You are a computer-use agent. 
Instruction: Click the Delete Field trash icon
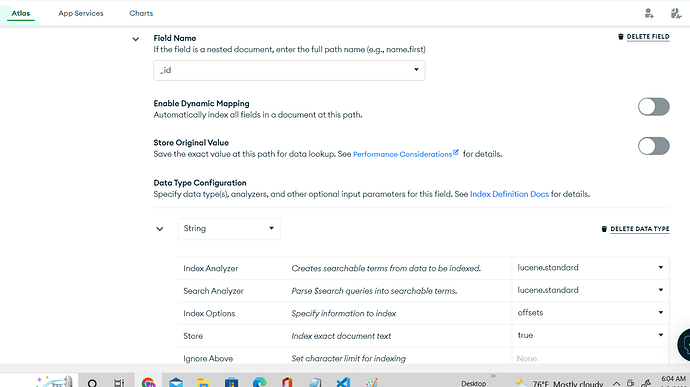(620, 37)
